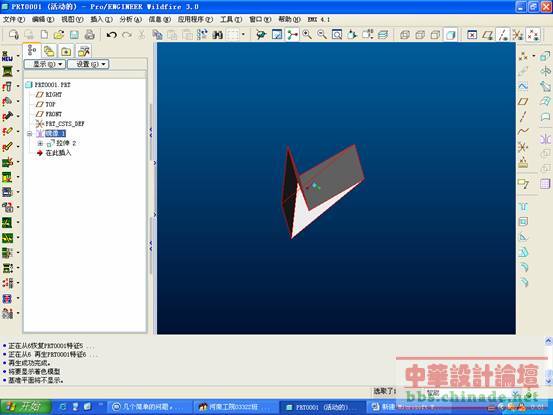This screenshot has height=415, width=553.
Task: Click the mirror tool on right toolbar
Action: coord(545,139)
